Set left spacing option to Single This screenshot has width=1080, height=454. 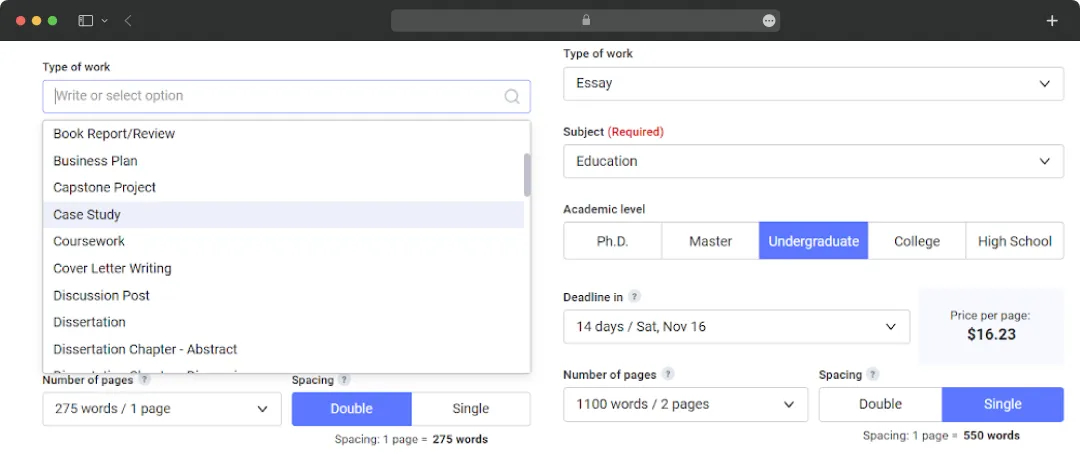pos(470,408)
